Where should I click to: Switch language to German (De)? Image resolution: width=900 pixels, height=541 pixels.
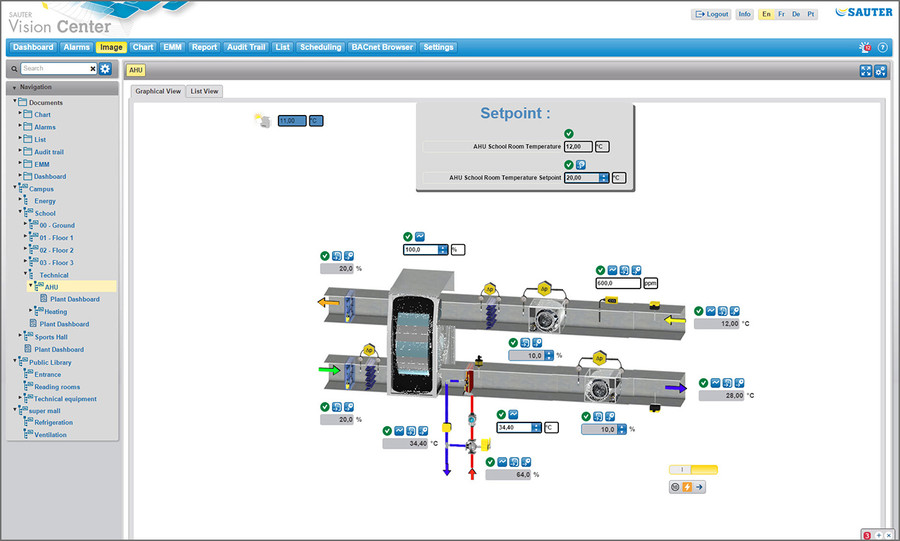(x=796, y=14)
